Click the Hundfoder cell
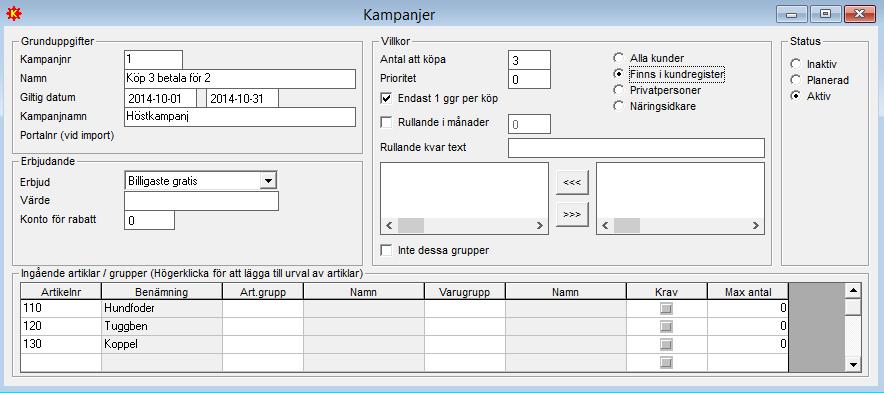884x393 pixels. pyautogui.click(x=162, y=308)
